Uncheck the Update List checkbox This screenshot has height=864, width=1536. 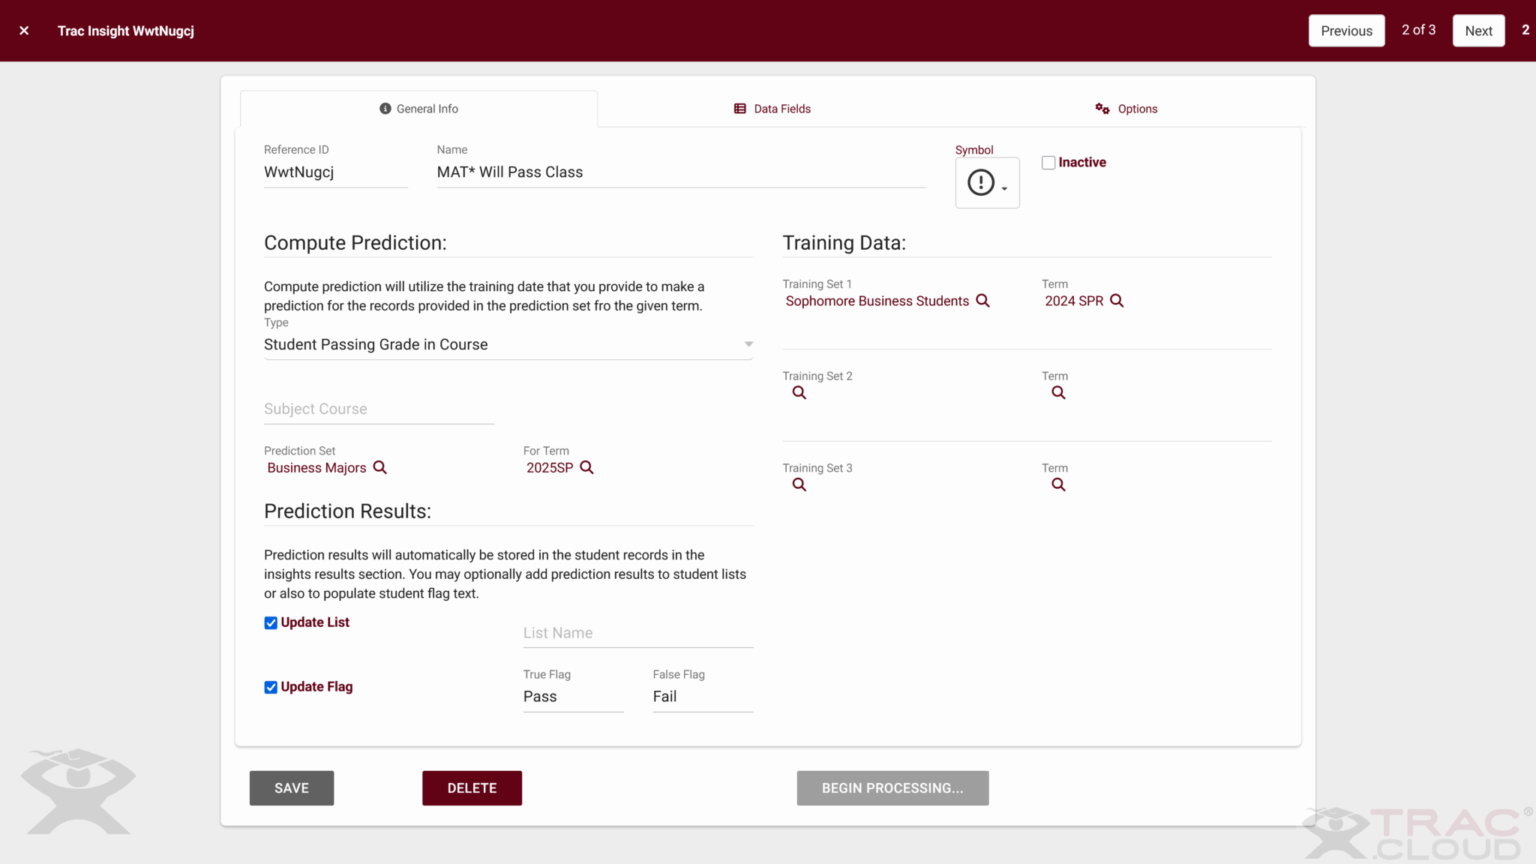tap(271, 623)
